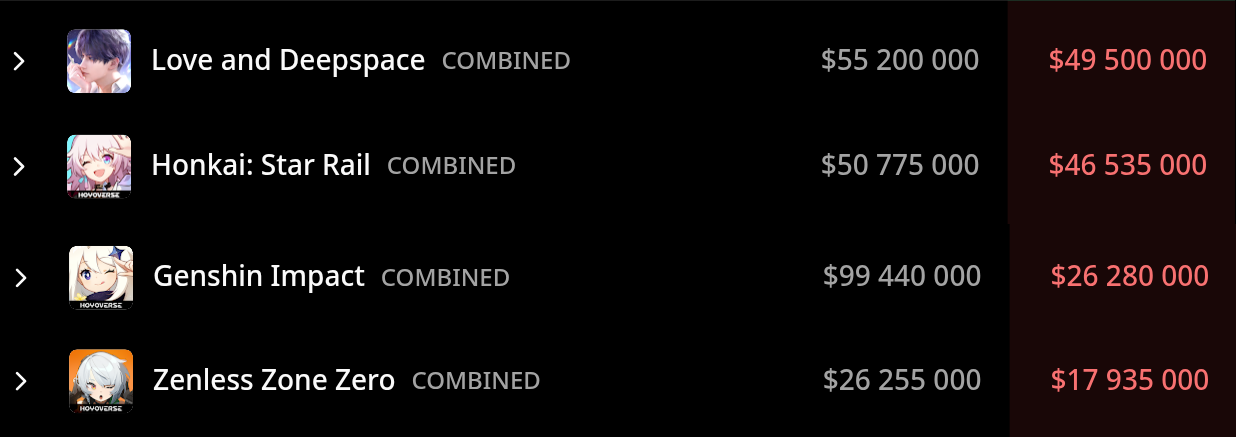Open the Love and Deepspace title
This screenshot has width=1236, height=437.
(288, 61)
